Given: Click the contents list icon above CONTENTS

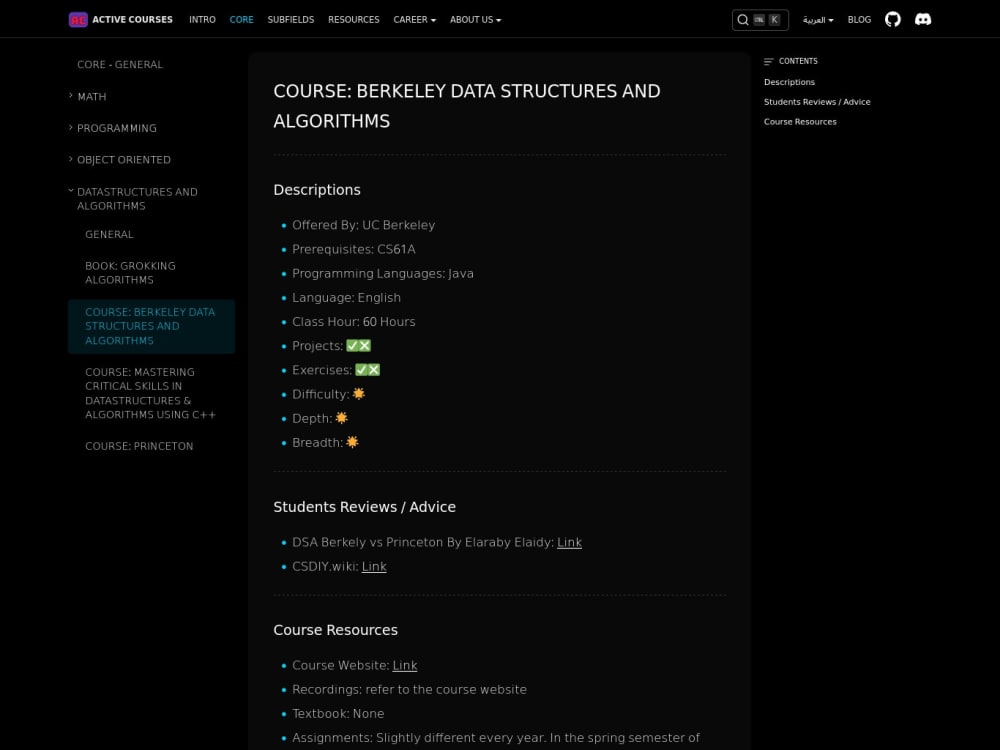Looking at the screenshot, I should [x=768, y=61].
